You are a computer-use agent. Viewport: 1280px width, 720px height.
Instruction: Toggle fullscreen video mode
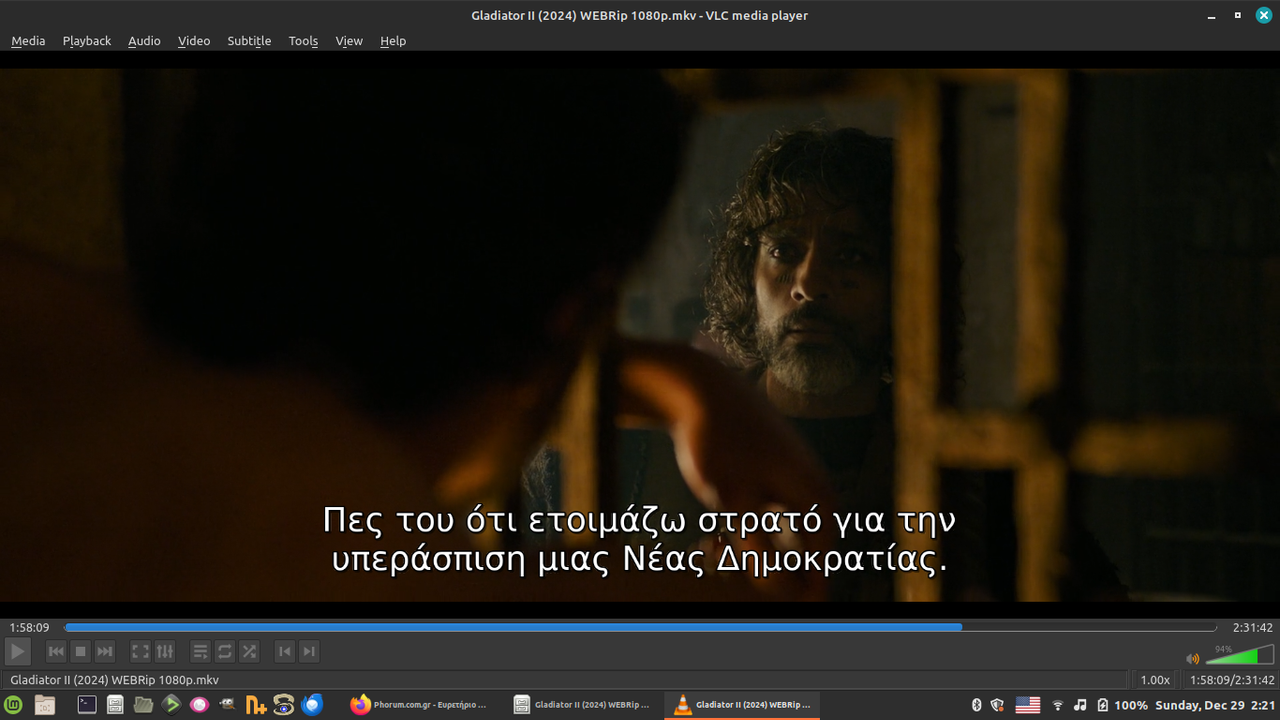click(141, 652)
